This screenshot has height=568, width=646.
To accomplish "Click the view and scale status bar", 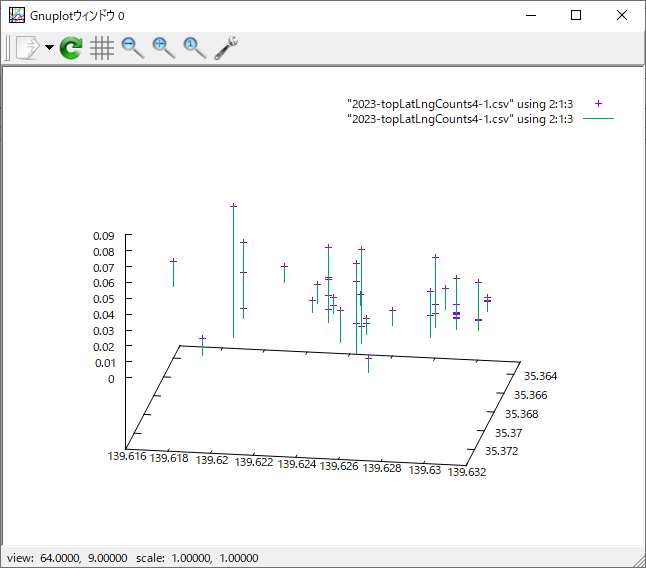I will point(132,558).
